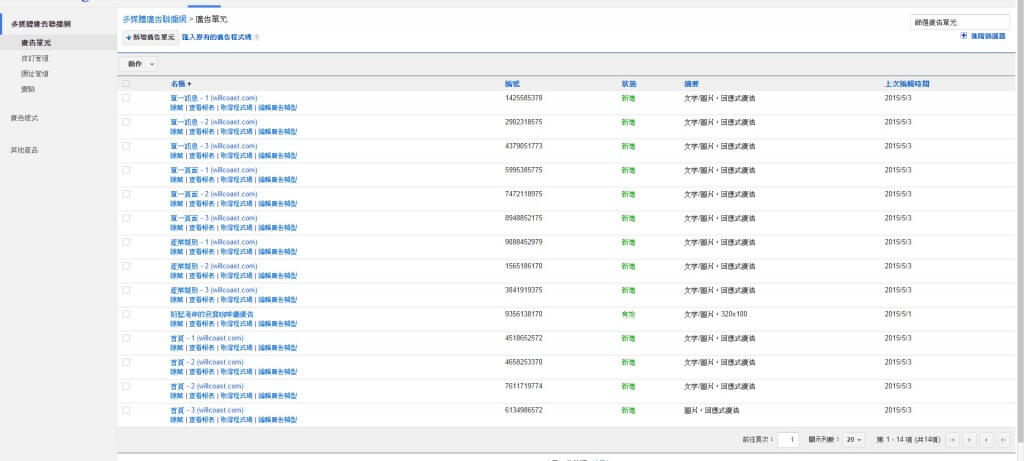
Task: Open the 匯入原有的廣告程式碼 link
Action: point(216,37)
